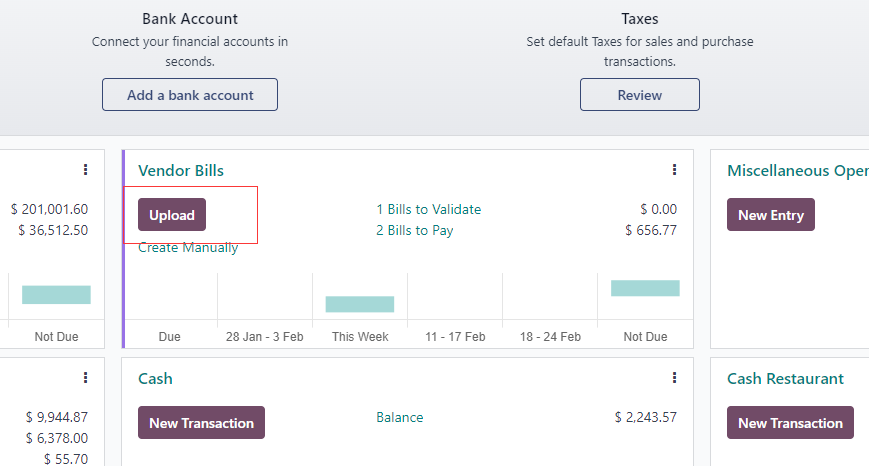Open kebab menu beside $ 201,001.60 card
The height and width of the screenshot is (466, 869).
point(85,170)
